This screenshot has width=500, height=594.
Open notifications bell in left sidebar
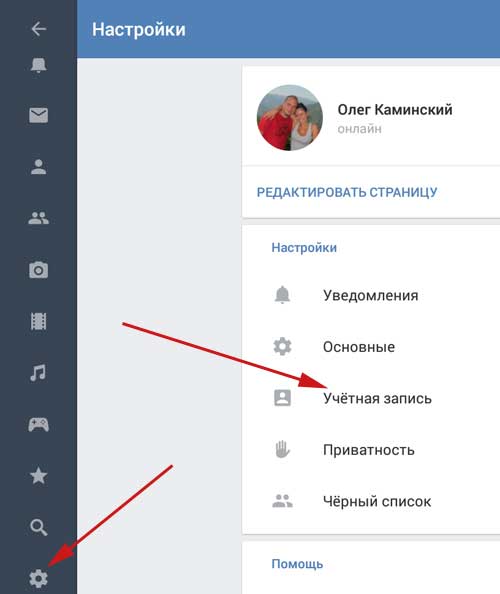39,65
